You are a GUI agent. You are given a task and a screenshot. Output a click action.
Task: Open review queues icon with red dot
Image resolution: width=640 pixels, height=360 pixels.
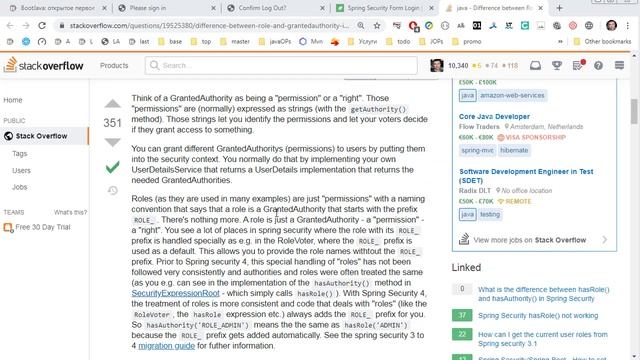(578, 65)
